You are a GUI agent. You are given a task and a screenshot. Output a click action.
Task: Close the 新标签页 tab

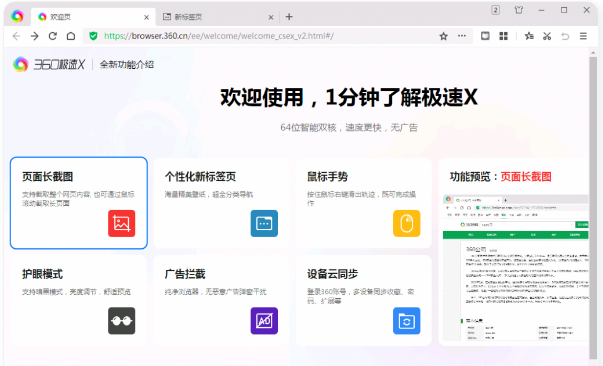271,17
